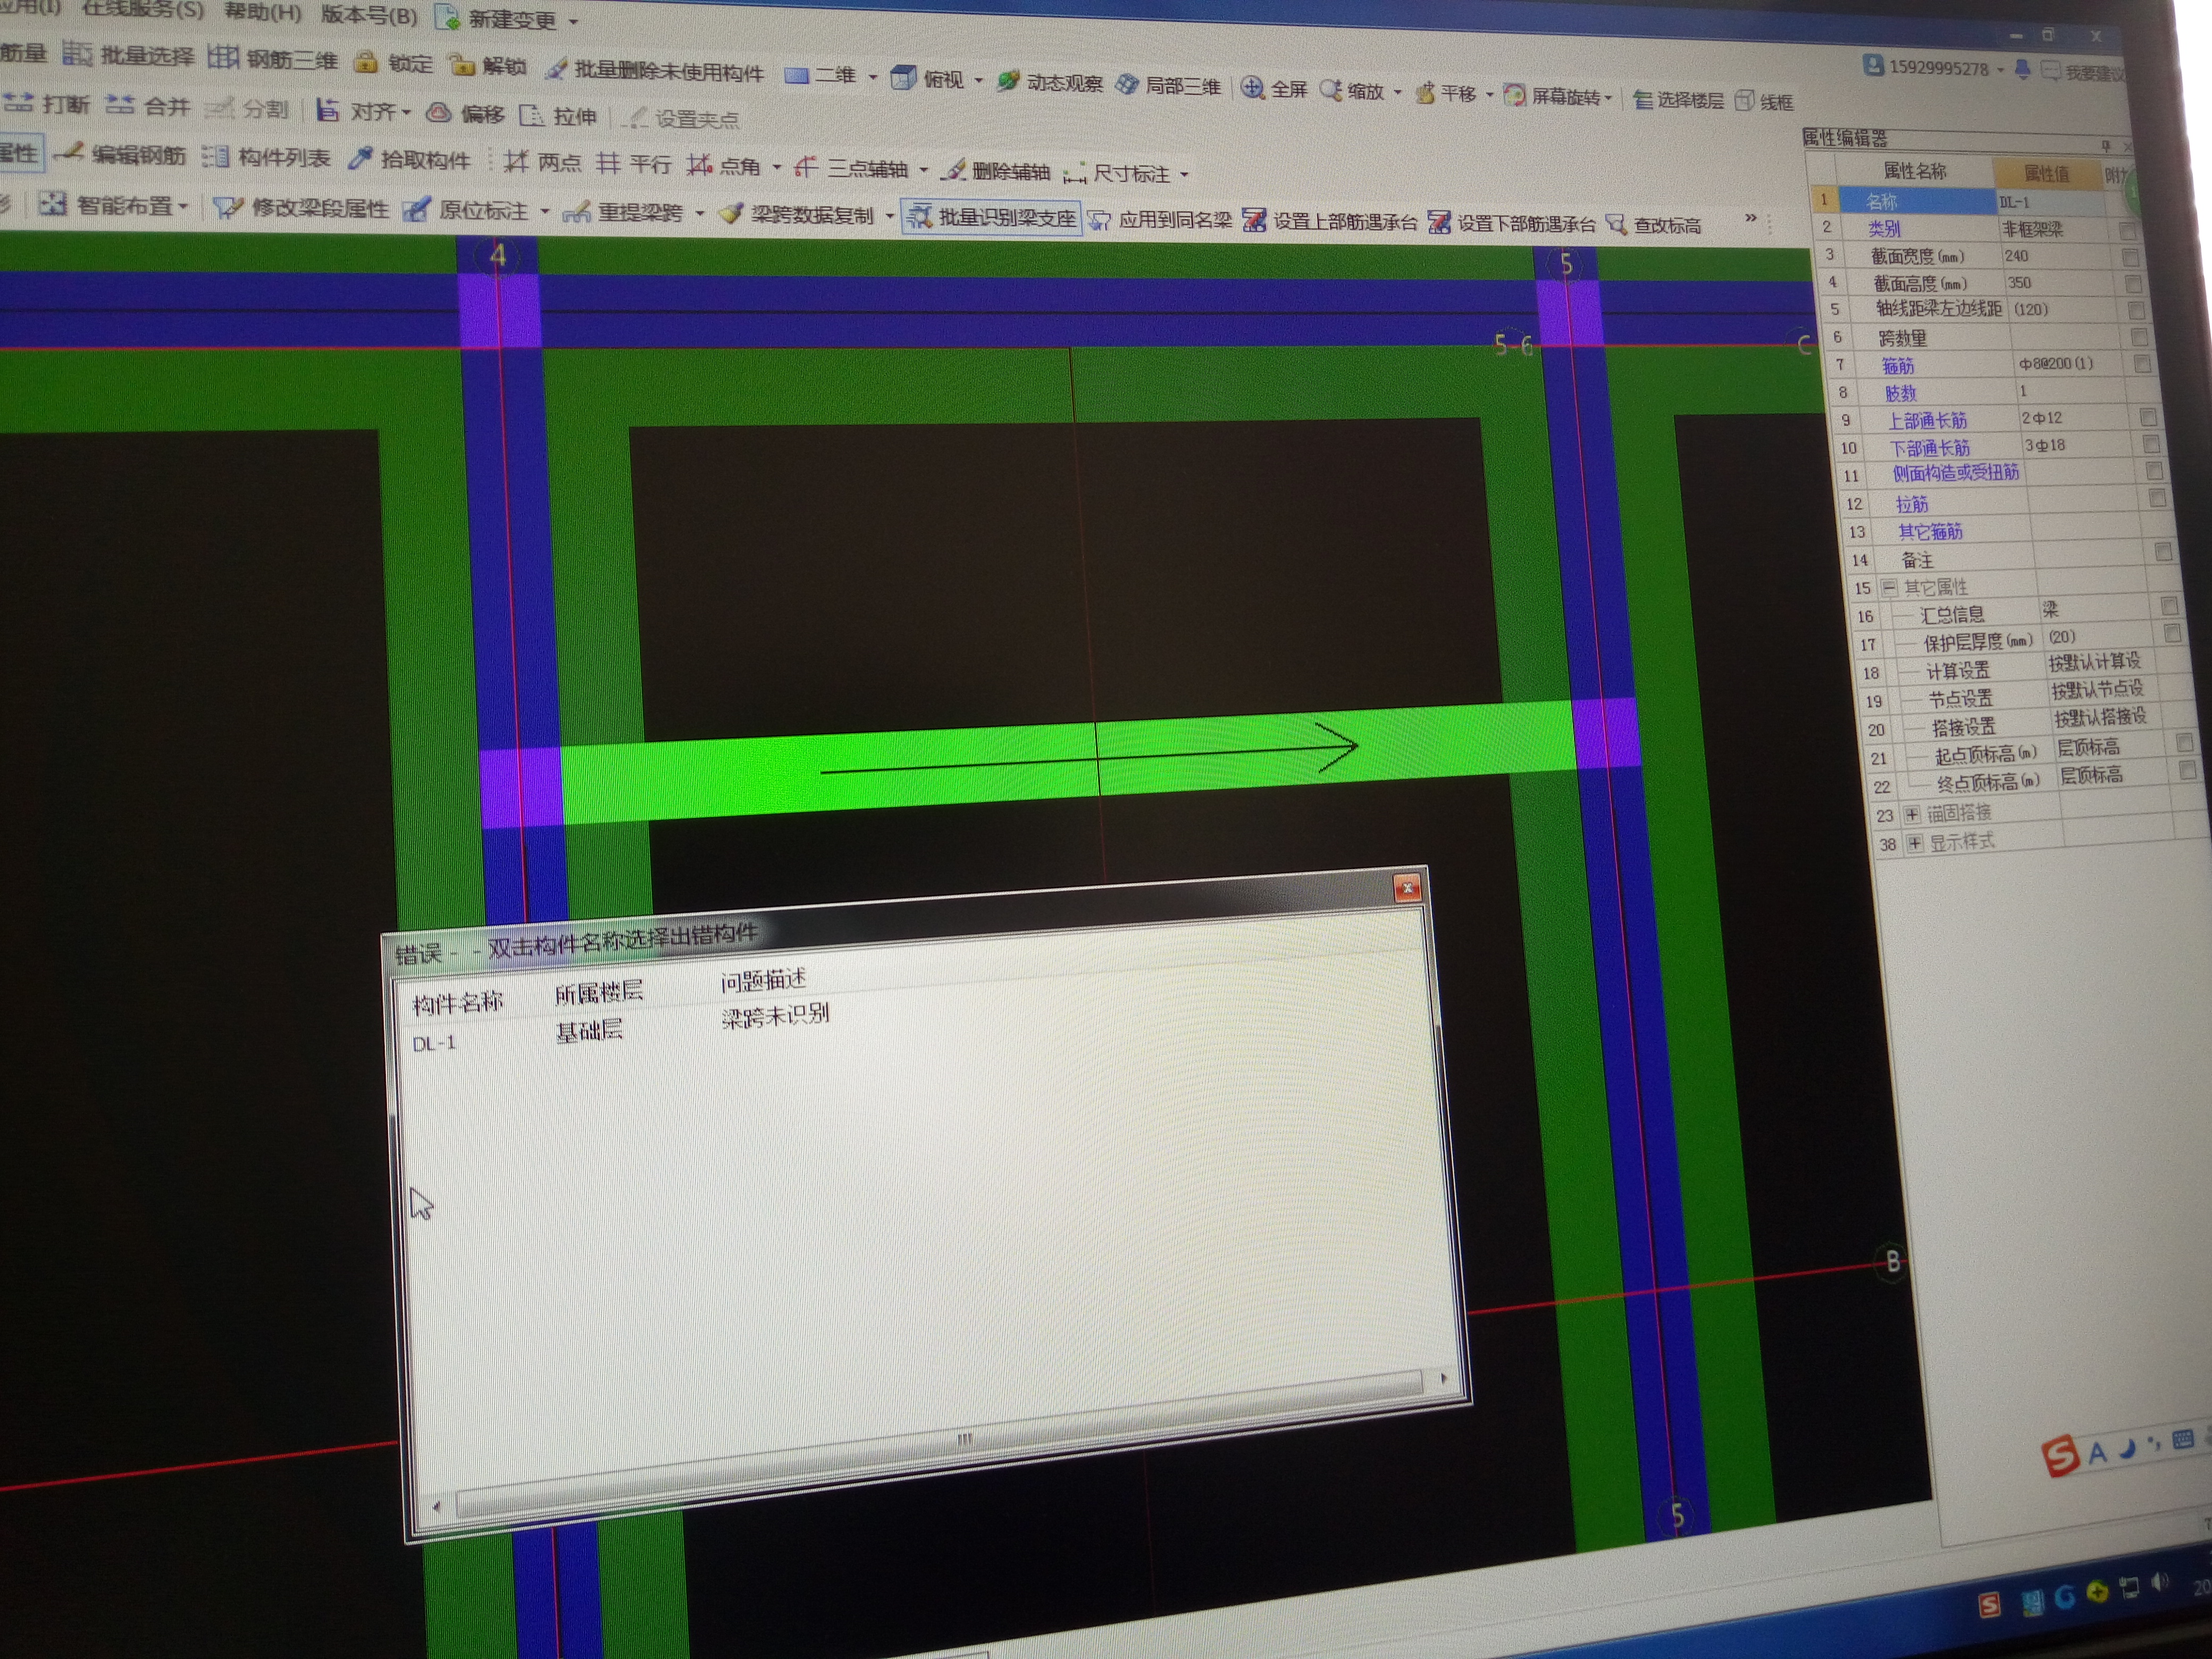2212x1659 pixels.
Task: Open the 屏幕旋转 dropdown arrow
Action: pos(1608,98)
